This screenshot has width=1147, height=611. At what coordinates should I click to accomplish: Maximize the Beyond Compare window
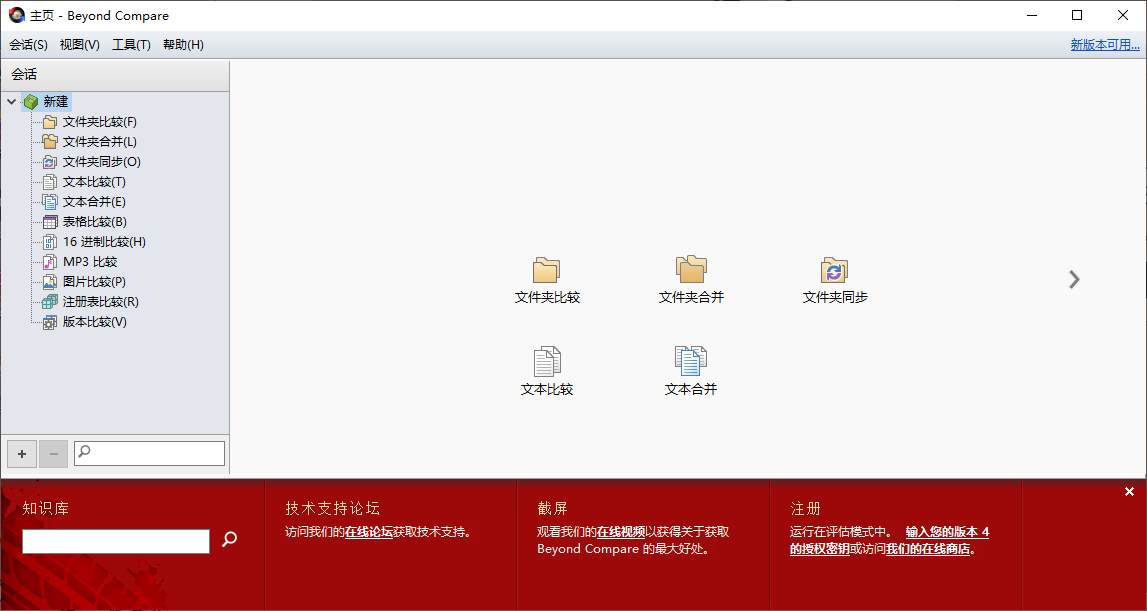1077,15
